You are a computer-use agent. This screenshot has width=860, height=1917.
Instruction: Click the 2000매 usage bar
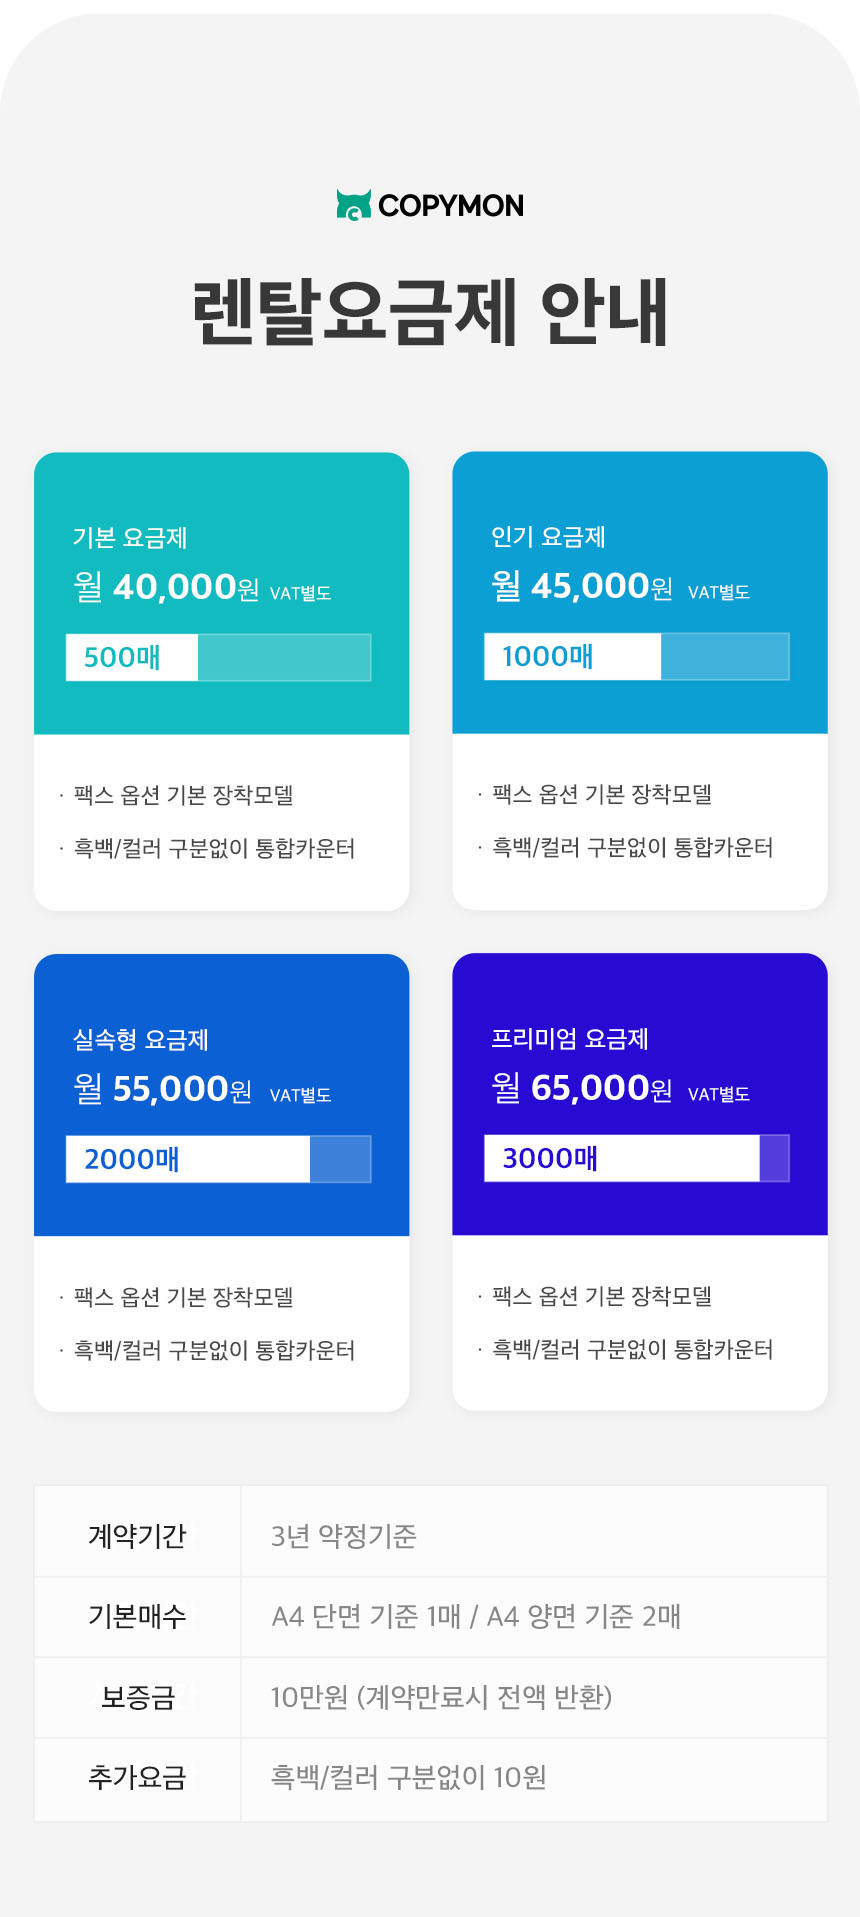[x=218, y=1159]
